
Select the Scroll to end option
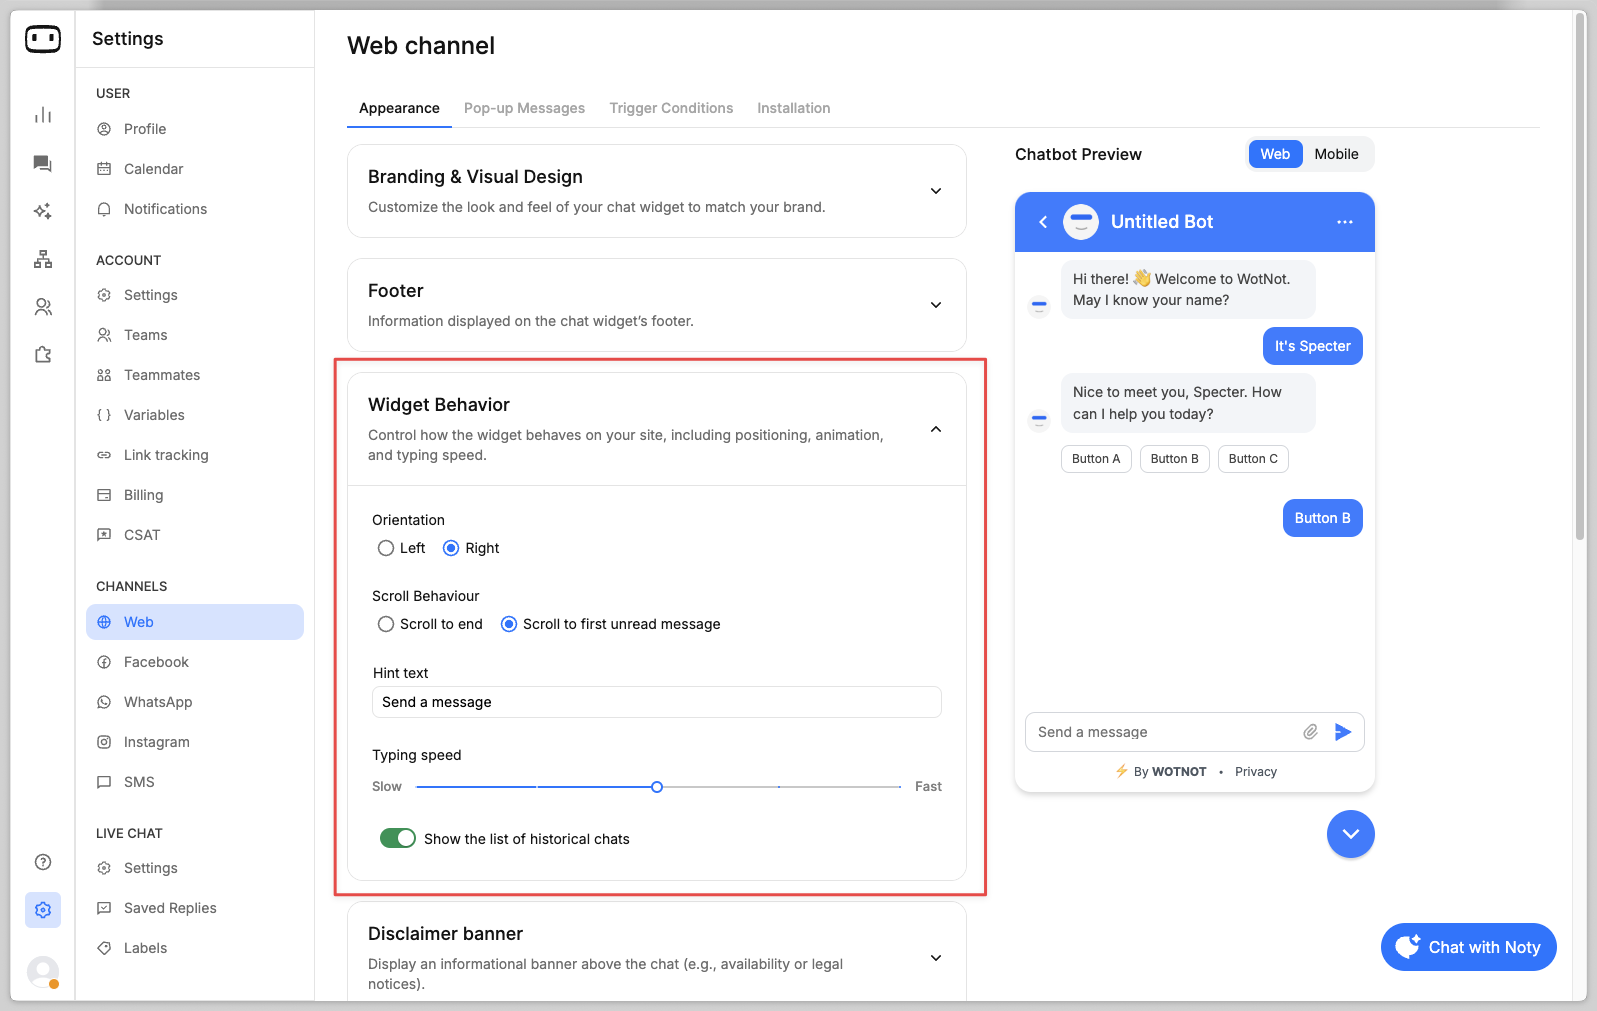coord(386,624)
